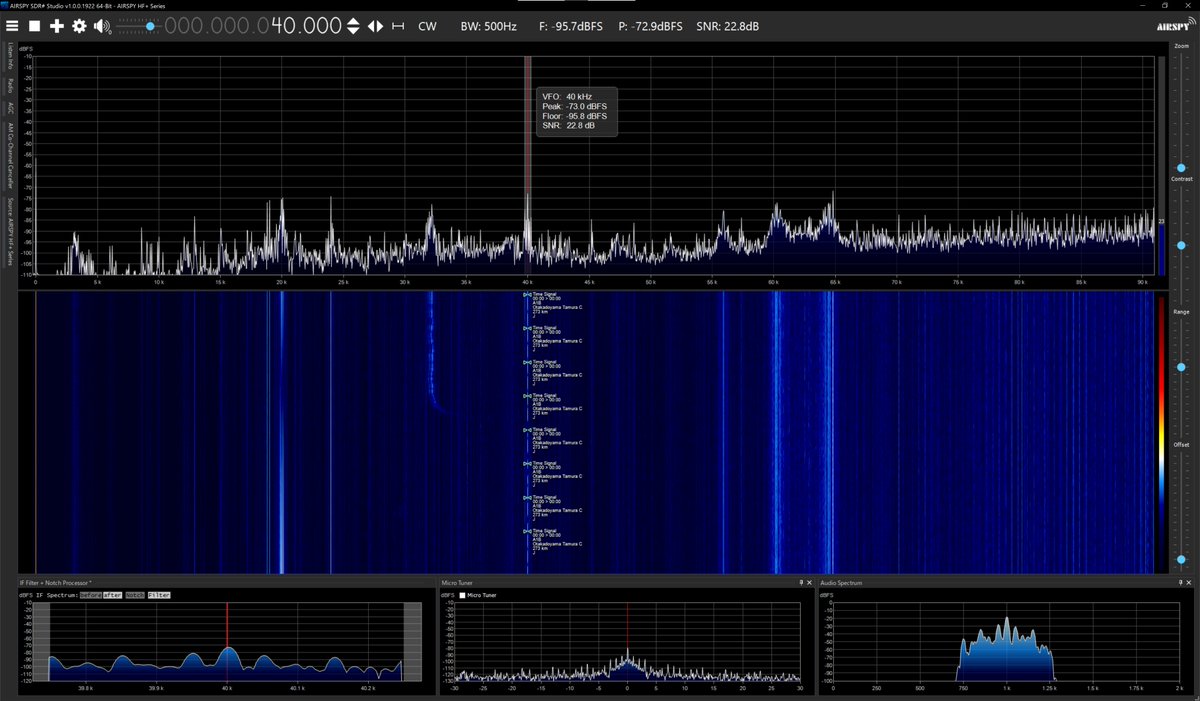Enable the Micro Tuner checkbox
The height and width of the screenshot is (701, 1200).
(x=462, y=595)
